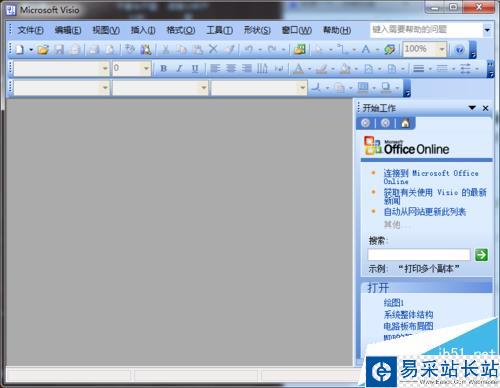Open the 形状(S) menu
Viewport: 500px width, 388px height.
point(257,30)
